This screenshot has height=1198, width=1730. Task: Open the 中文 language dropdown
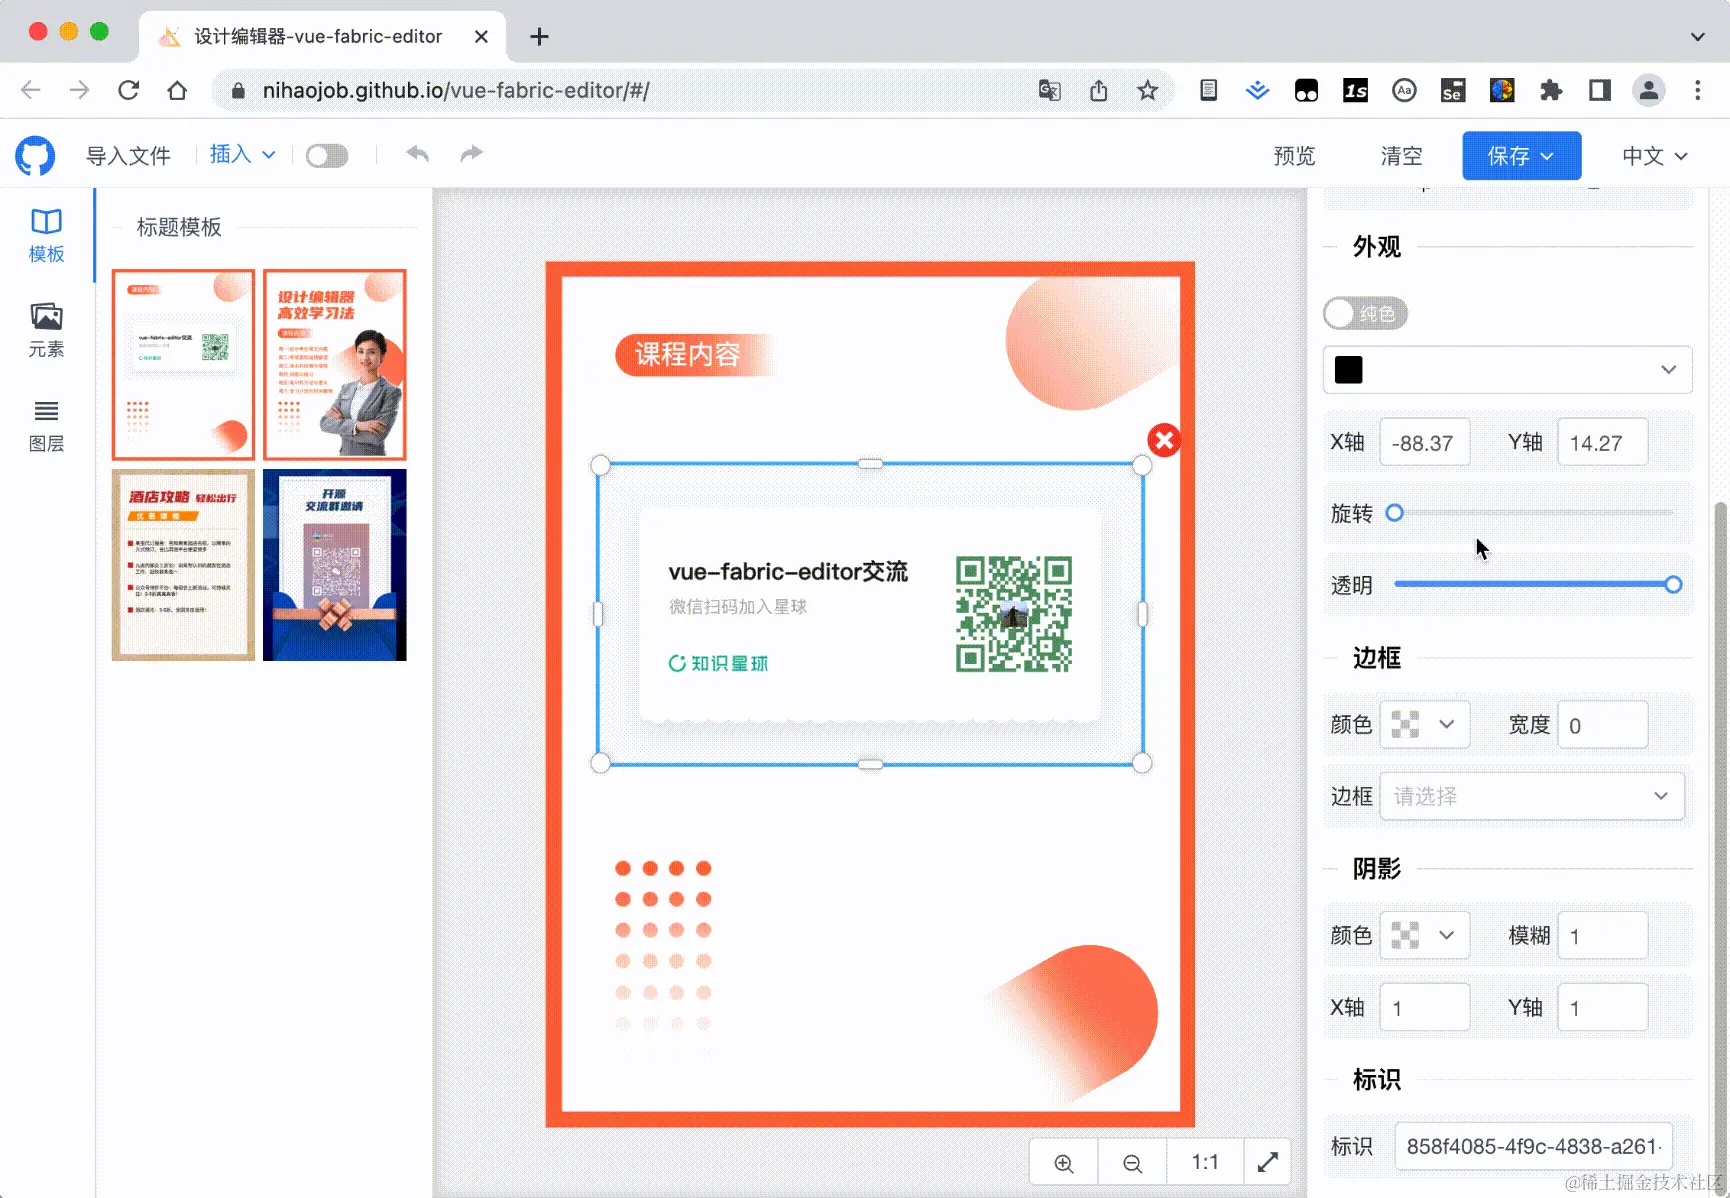pyautogui.click(x=1655, y=156)
